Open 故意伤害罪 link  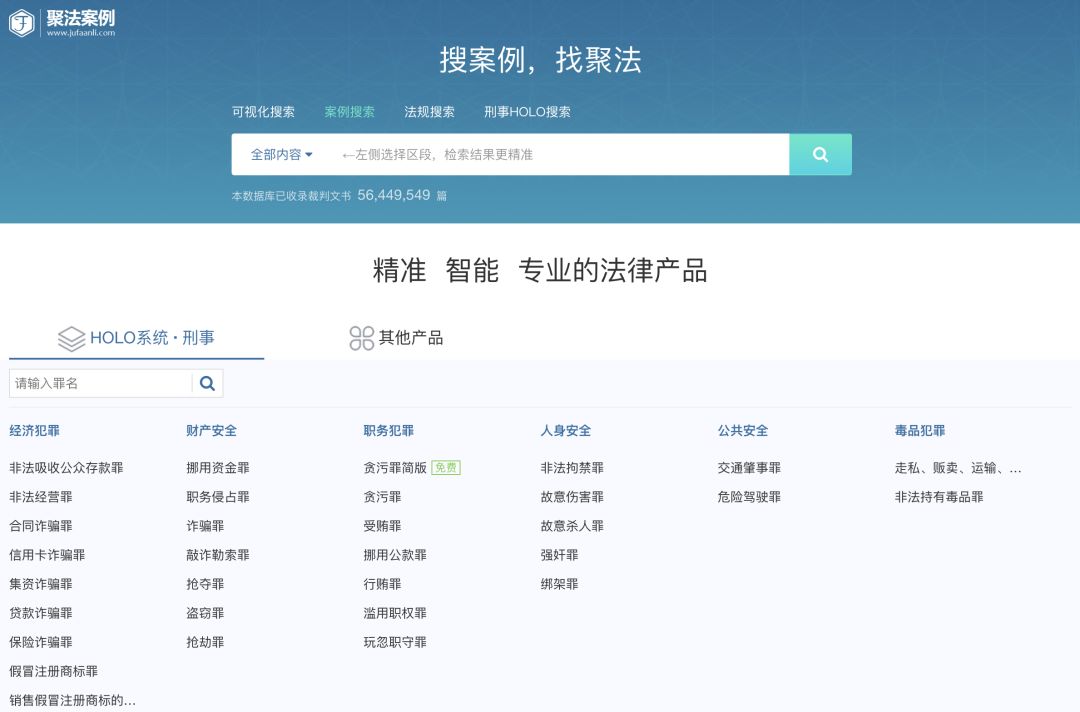(x=572, y=496)
